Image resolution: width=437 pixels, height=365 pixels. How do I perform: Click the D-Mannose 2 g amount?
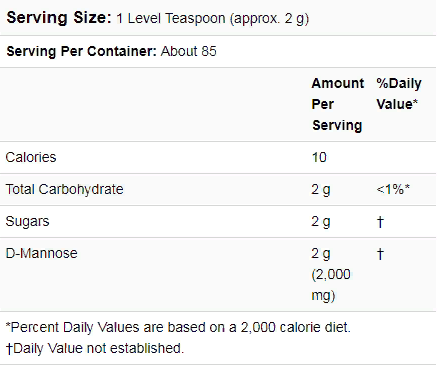point(321,254)
